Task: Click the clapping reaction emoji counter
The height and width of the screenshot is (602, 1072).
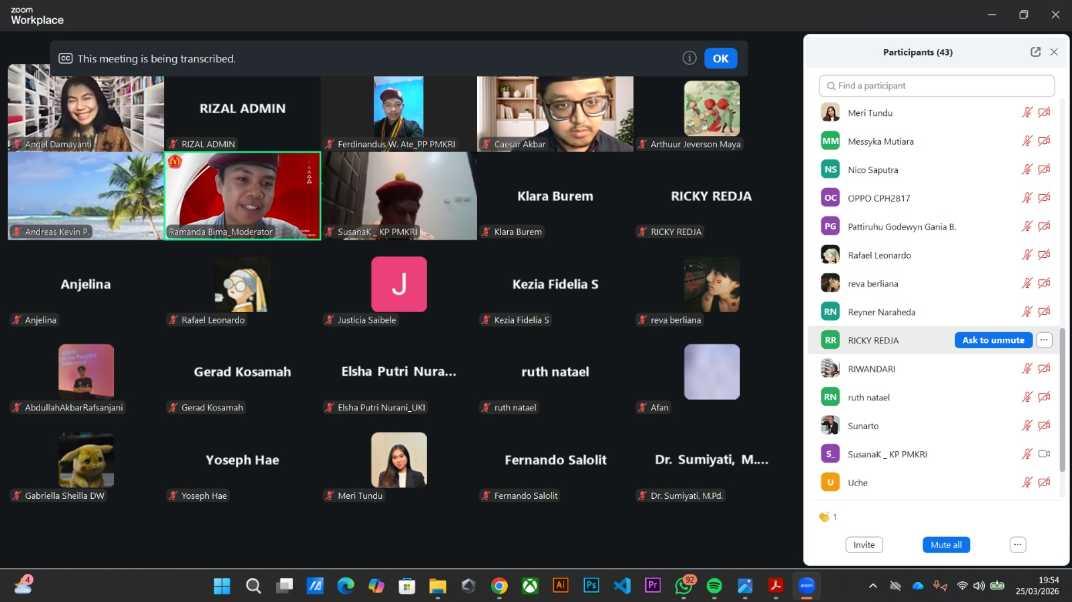Action: 827,517
